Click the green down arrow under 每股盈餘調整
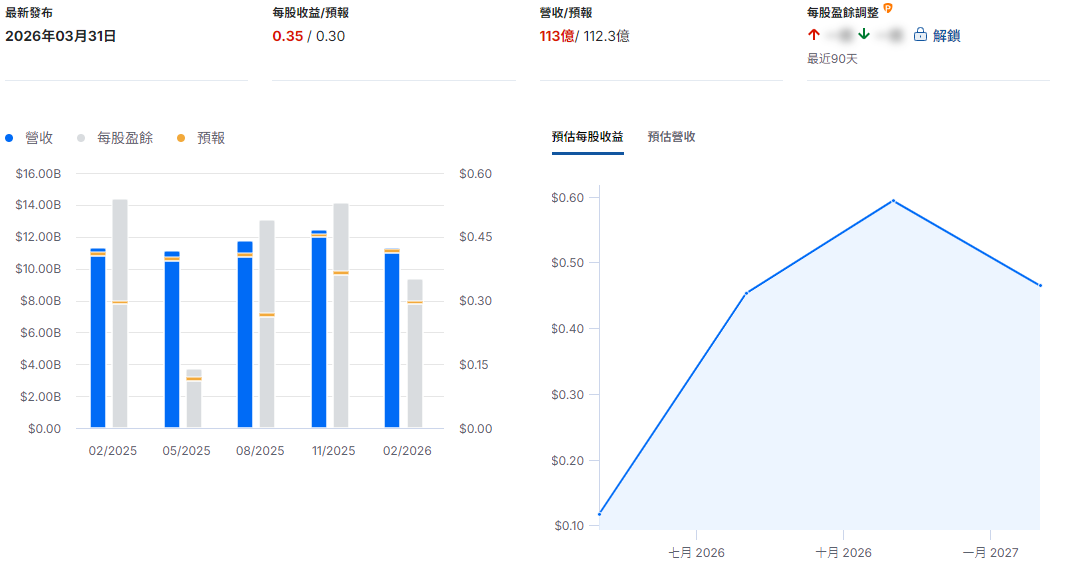 pos(863,34)
